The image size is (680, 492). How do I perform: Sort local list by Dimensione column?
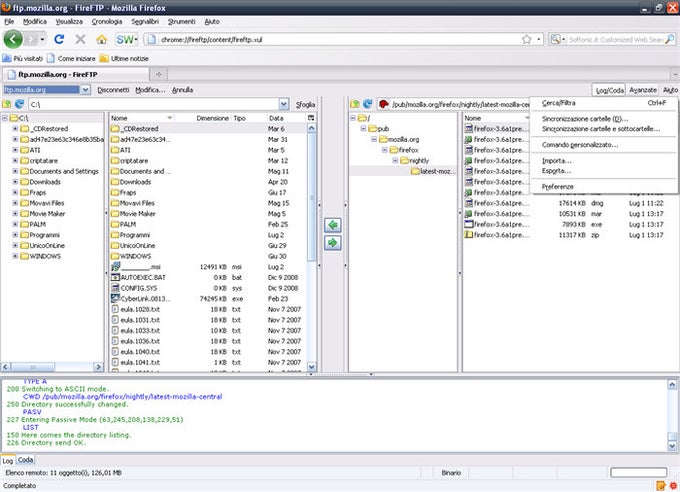[x=212, y=118]
